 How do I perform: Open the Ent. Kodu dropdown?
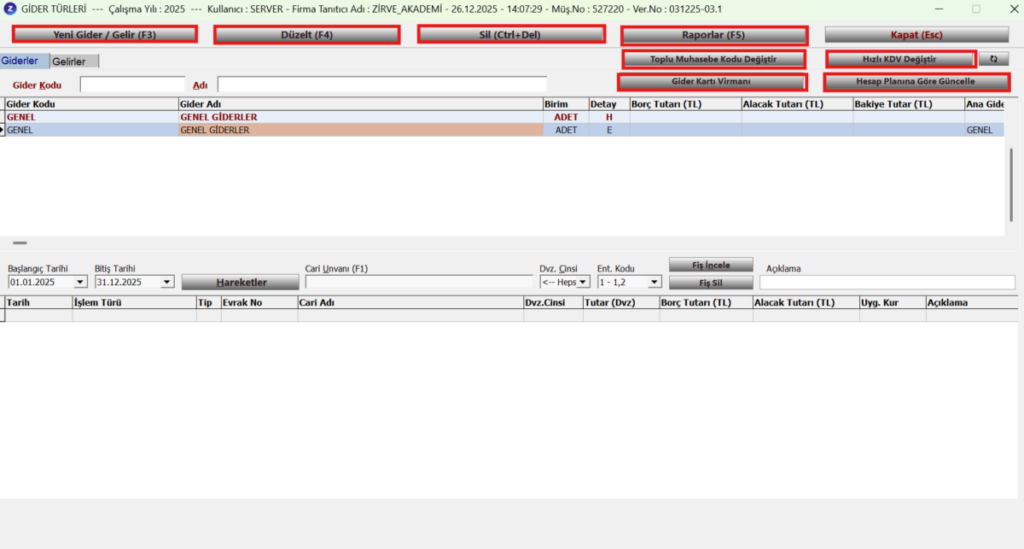pos(654,282)
